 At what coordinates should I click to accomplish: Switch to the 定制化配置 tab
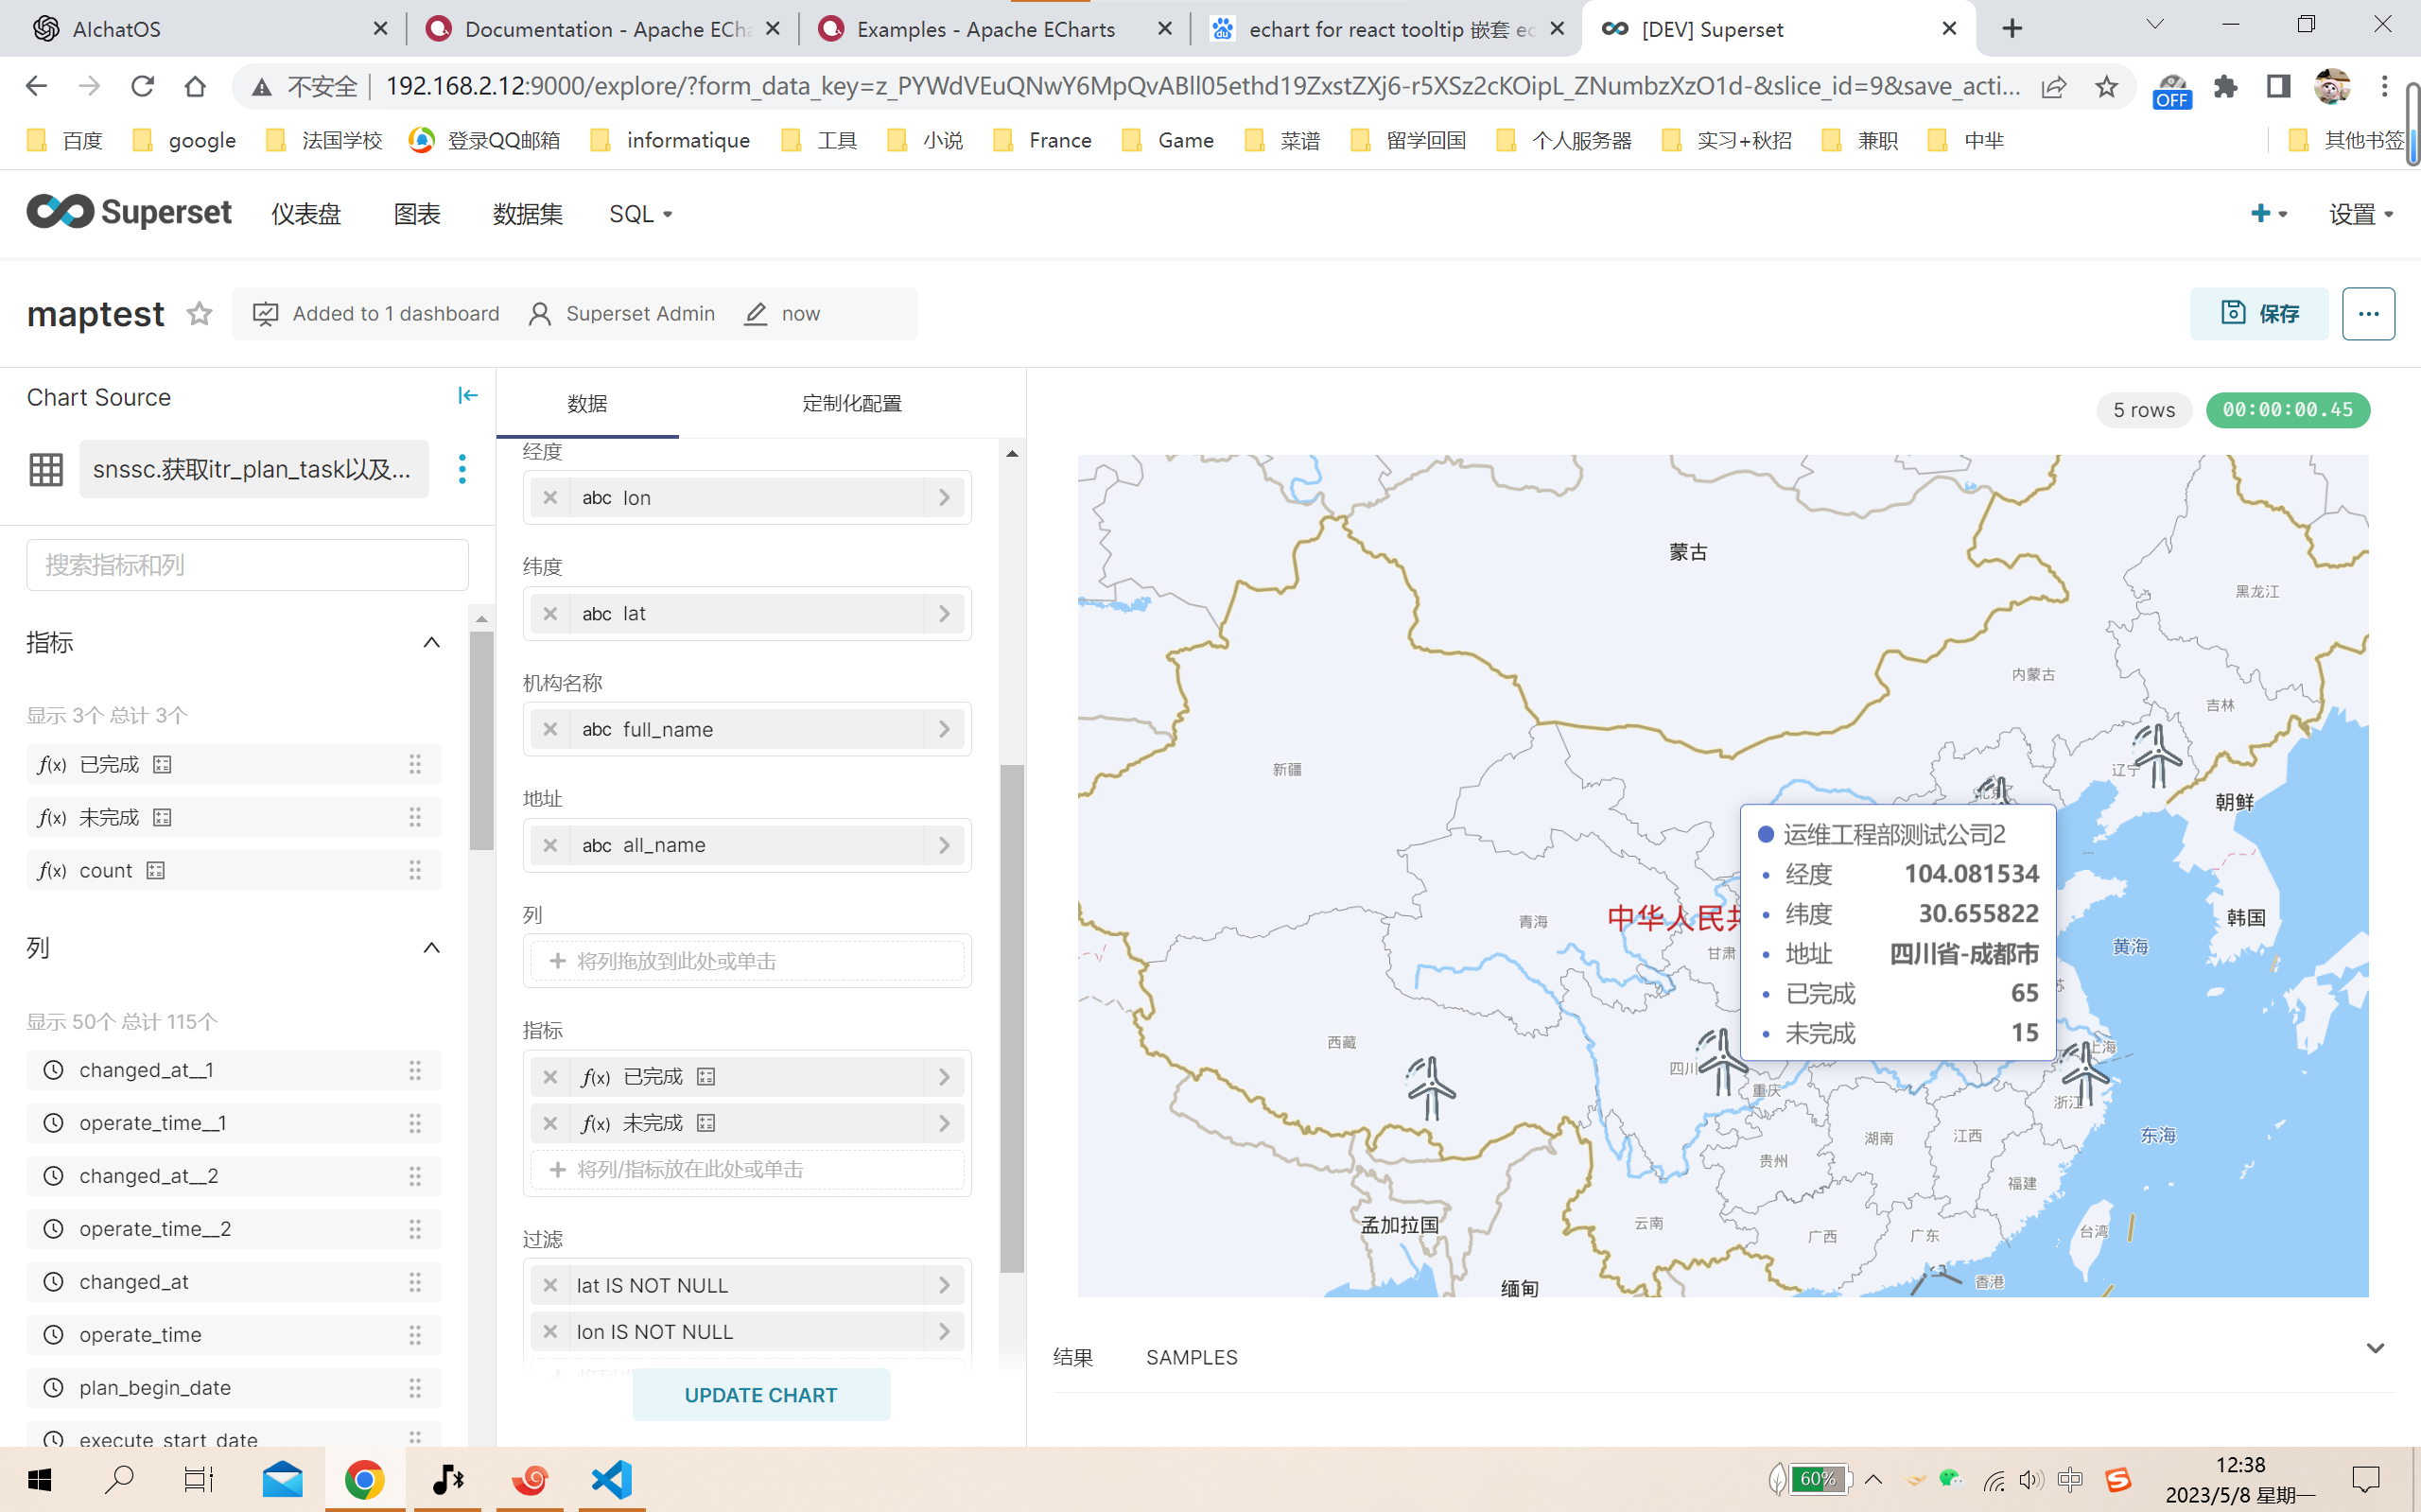852,404
